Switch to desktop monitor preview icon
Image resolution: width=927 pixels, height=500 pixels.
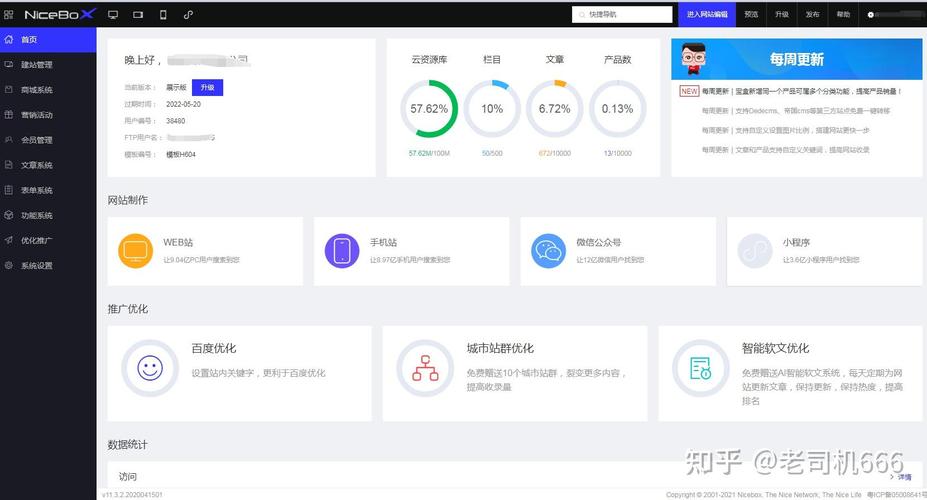pos(113,15)
